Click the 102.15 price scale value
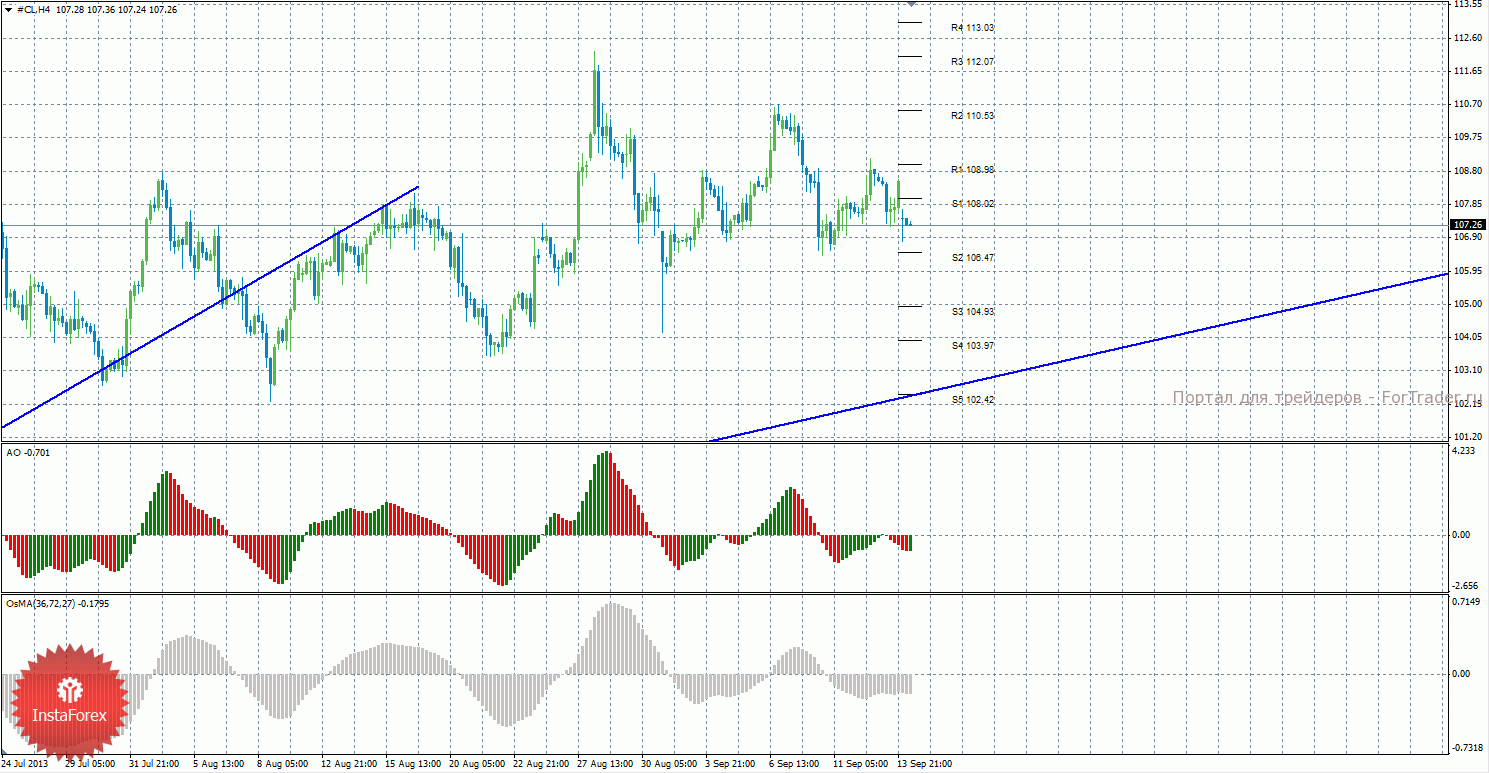The image size is (1489, 773). 1467,404
